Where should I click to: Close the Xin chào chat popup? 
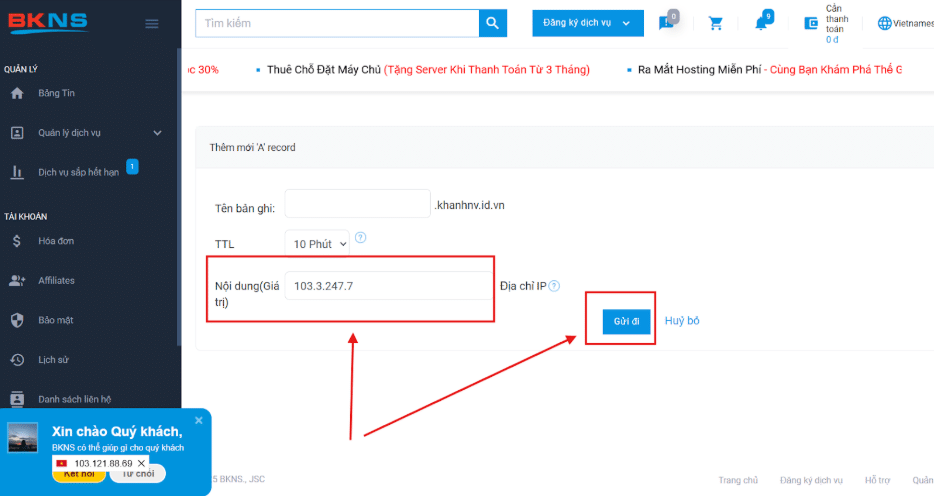click(199, 420)
